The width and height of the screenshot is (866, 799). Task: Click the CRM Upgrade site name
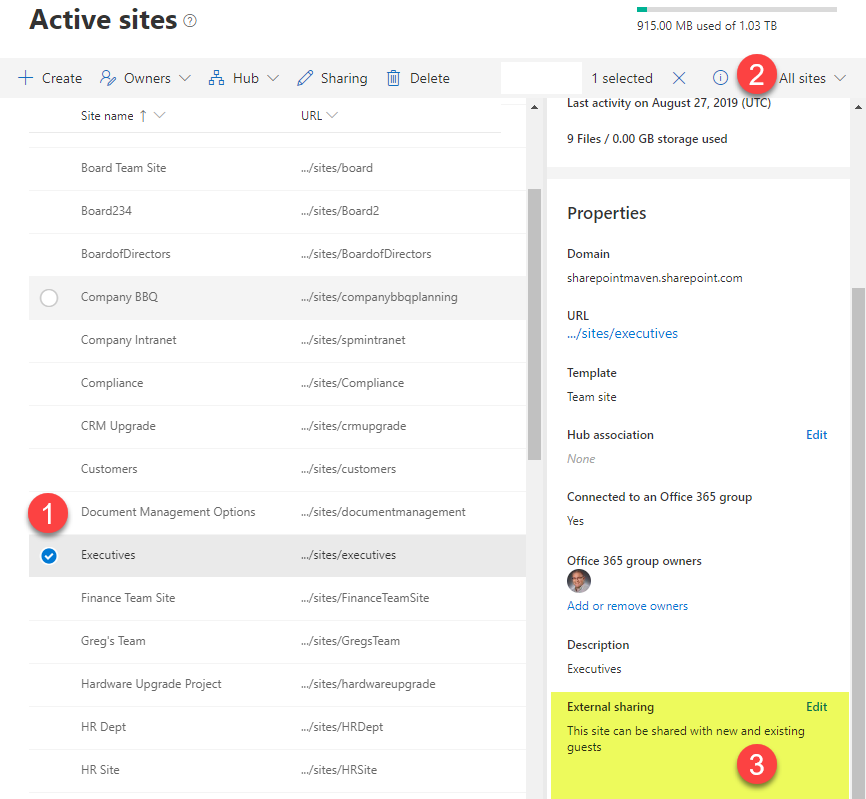[x=118, y=426]
